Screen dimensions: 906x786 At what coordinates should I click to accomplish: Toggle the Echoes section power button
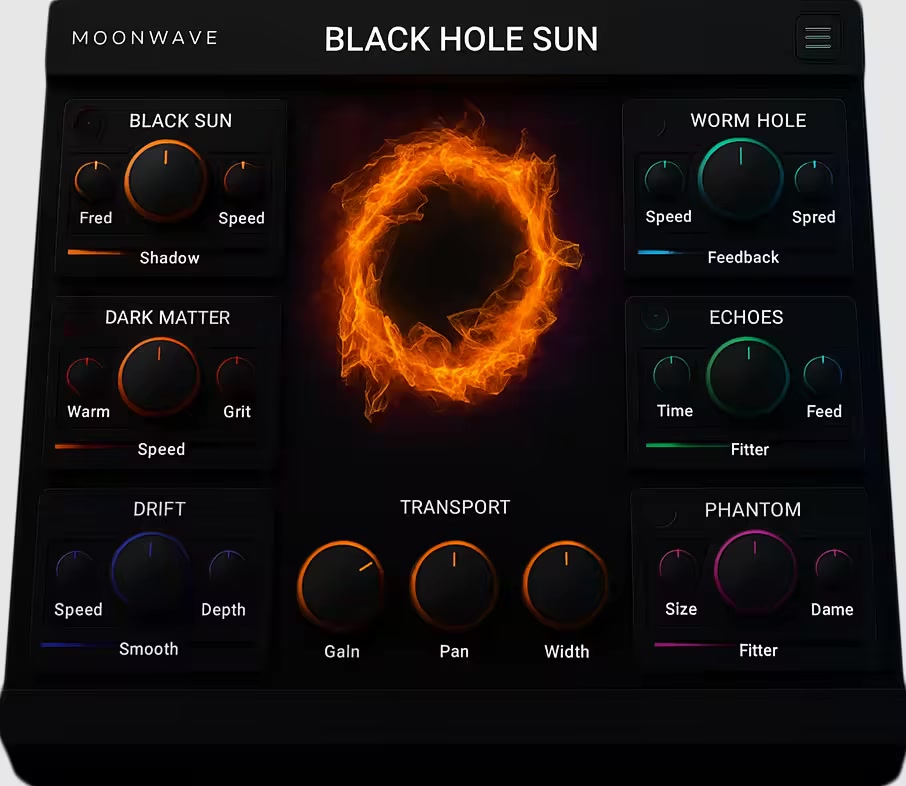655,318
